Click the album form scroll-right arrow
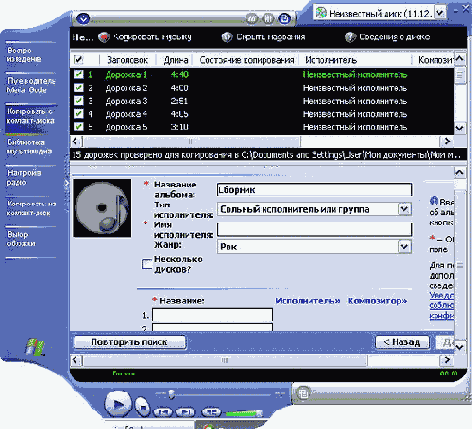The height and width of the screenshot is (429, 472). [x=447, y=360]
